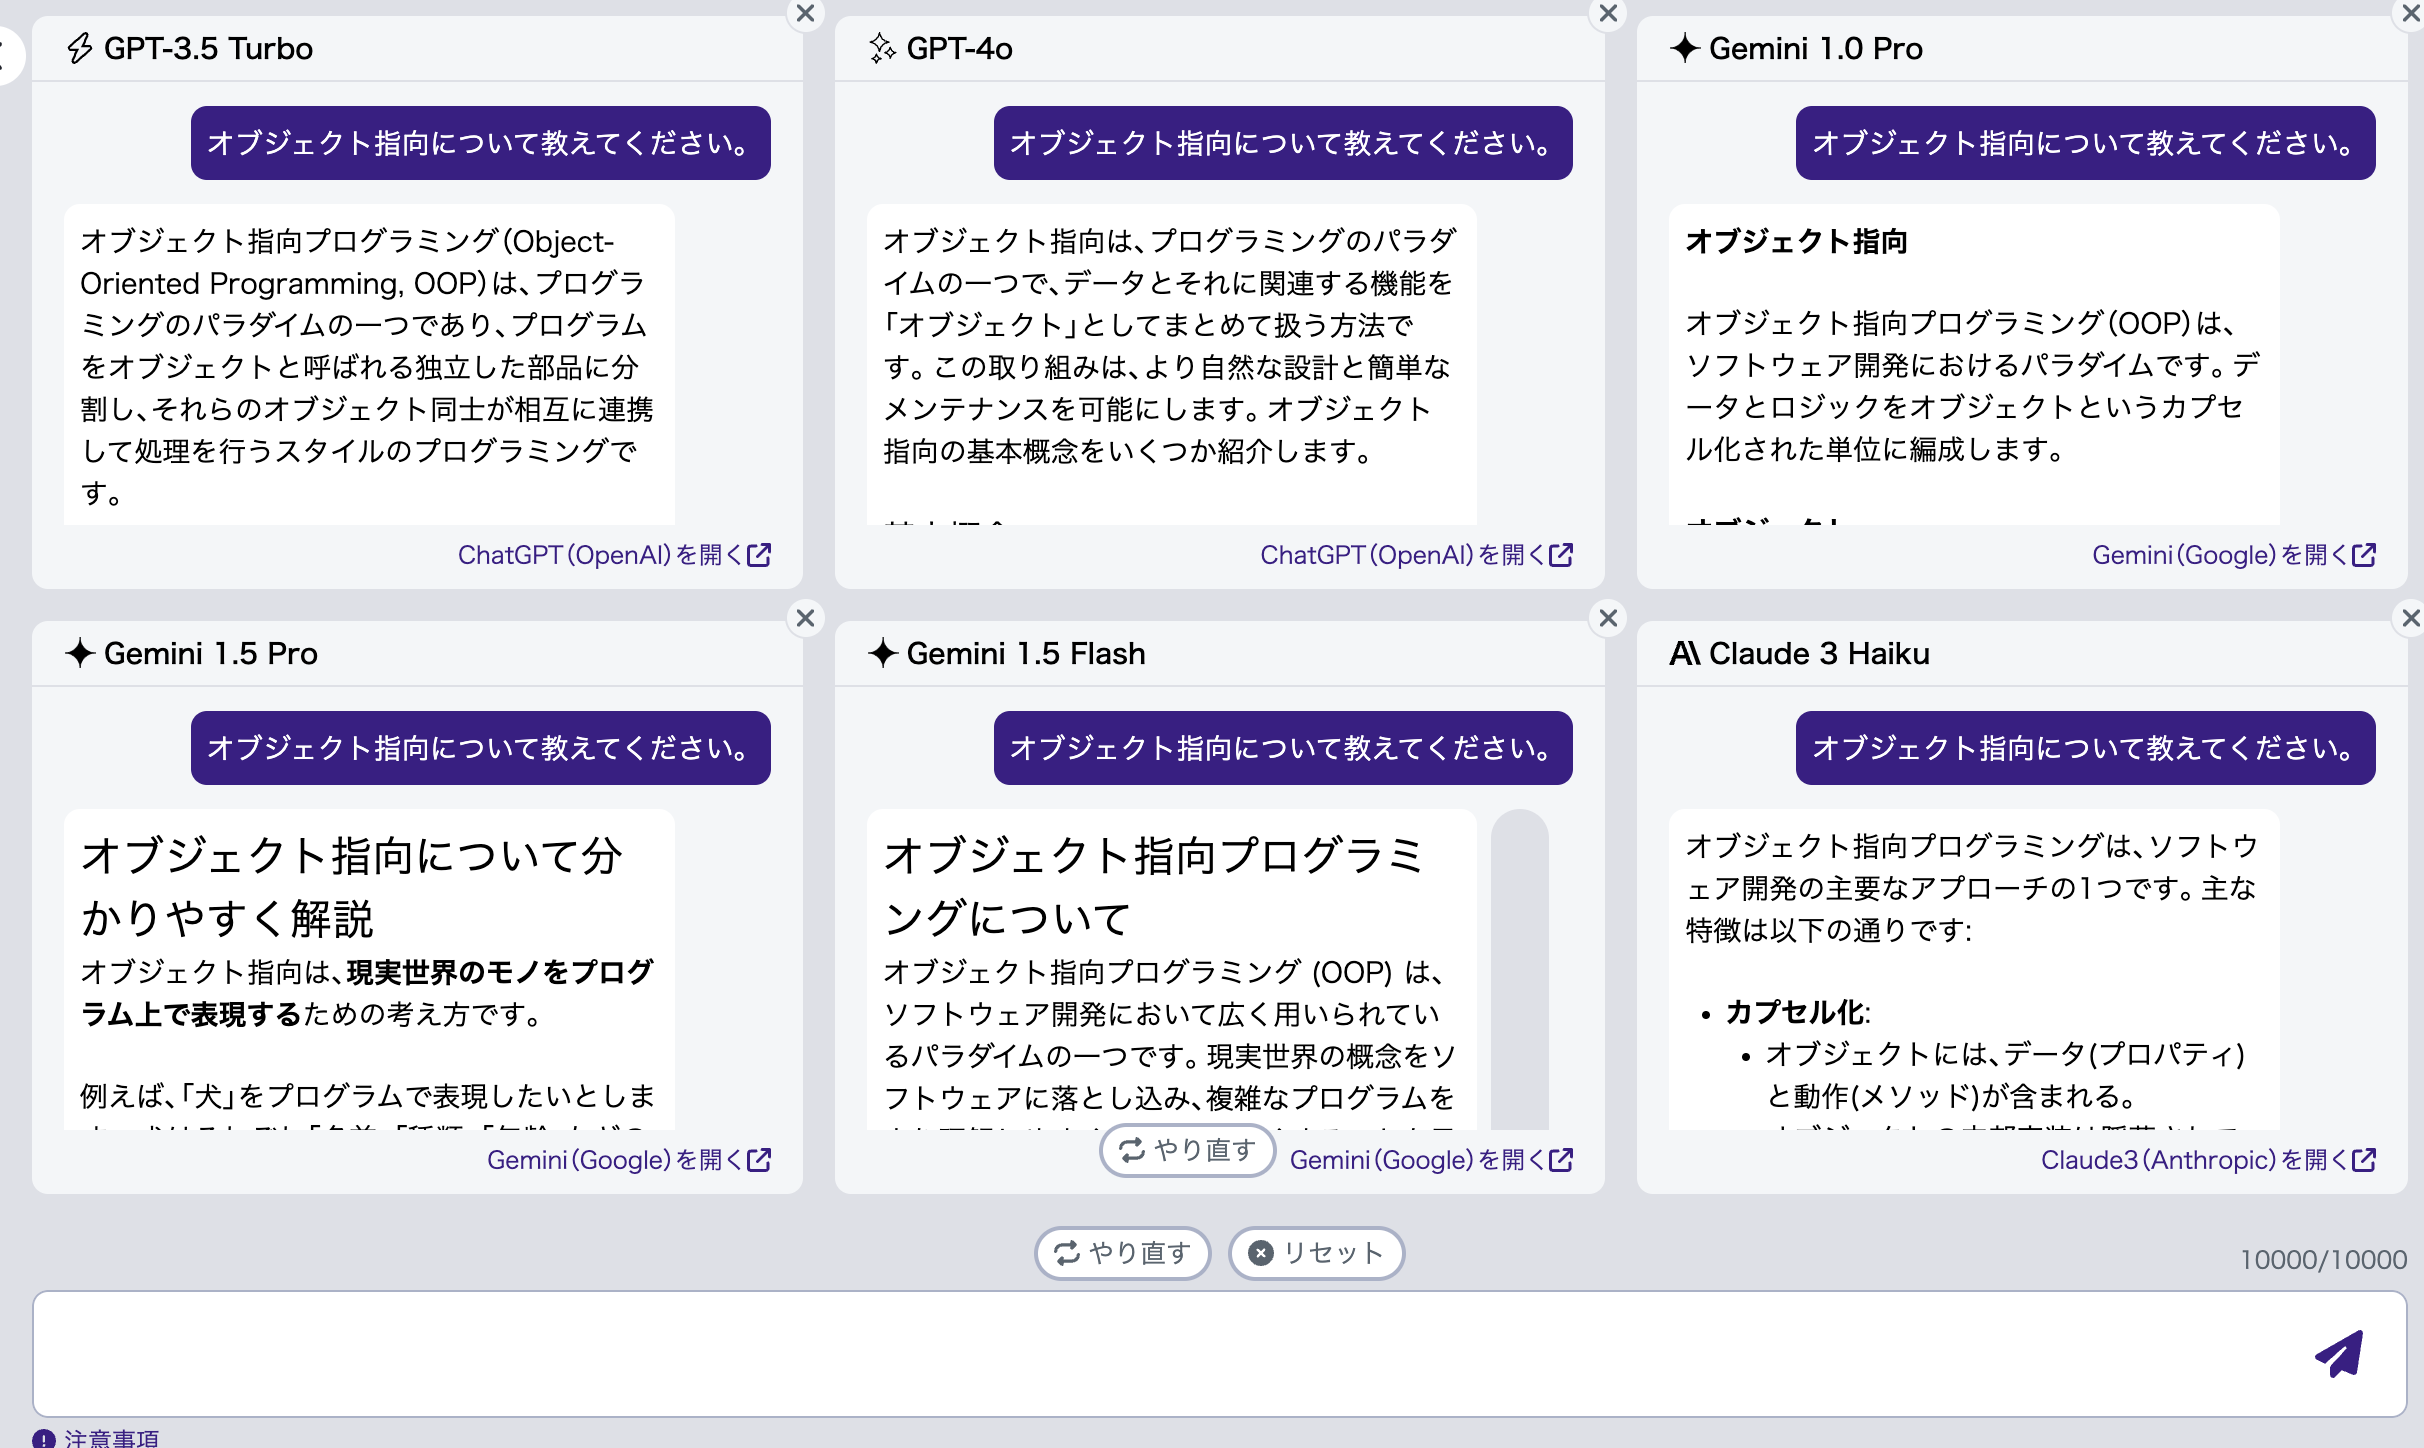Click the star icon beside Gemini 1.0 Pro
Image resolution: width=2424 pixels, height=1448 pixels.
(x=1687, y=48)
